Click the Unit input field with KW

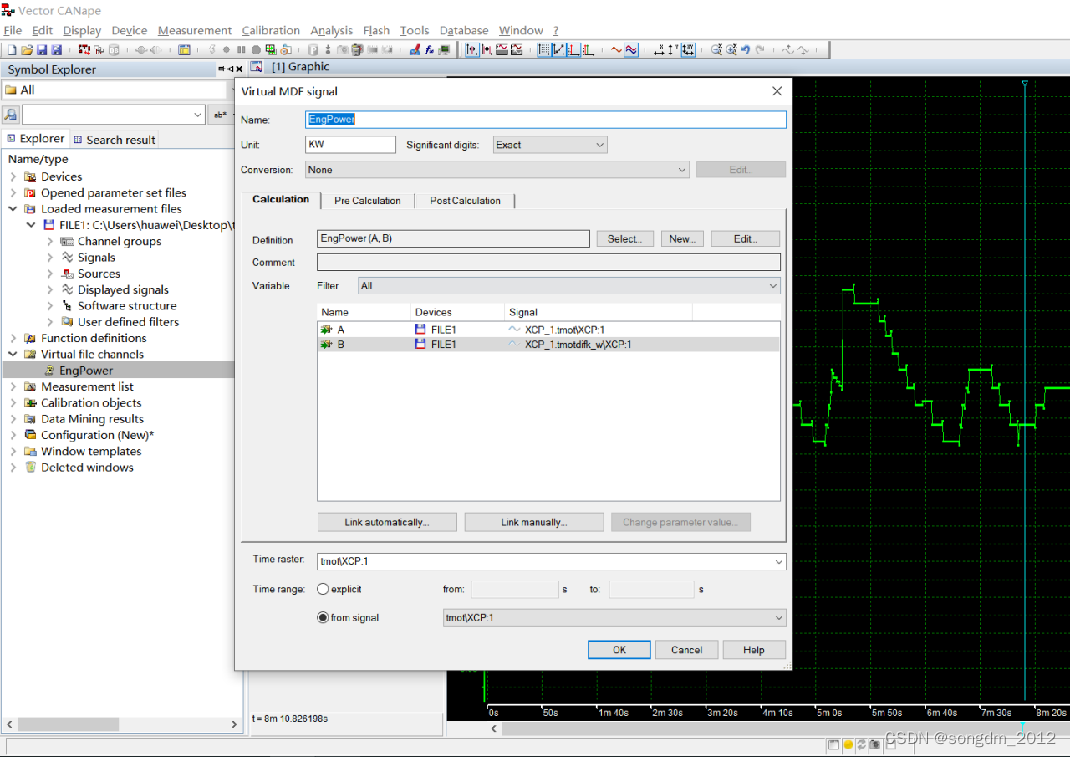pyautogui.click(x=350, y=145)
